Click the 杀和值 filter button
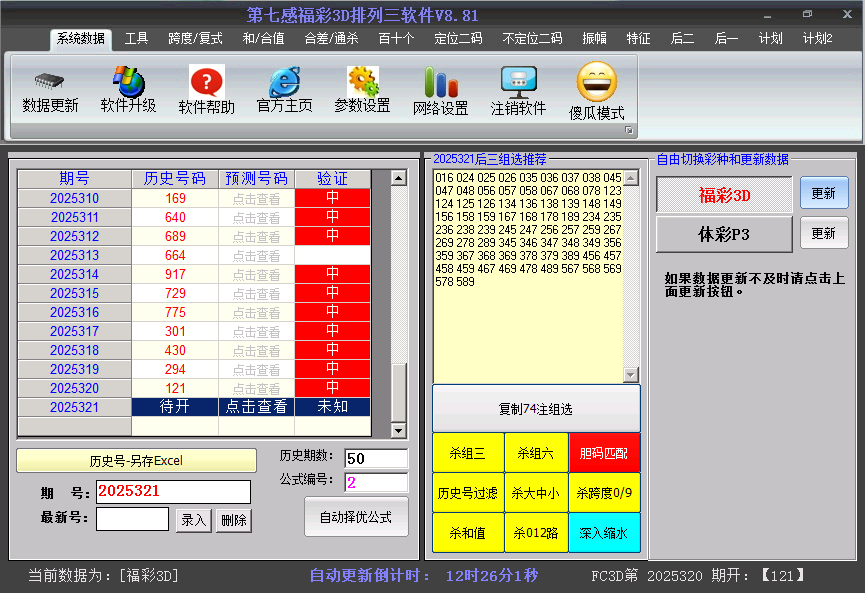865x593 pixels. click(x=468, y=532)
